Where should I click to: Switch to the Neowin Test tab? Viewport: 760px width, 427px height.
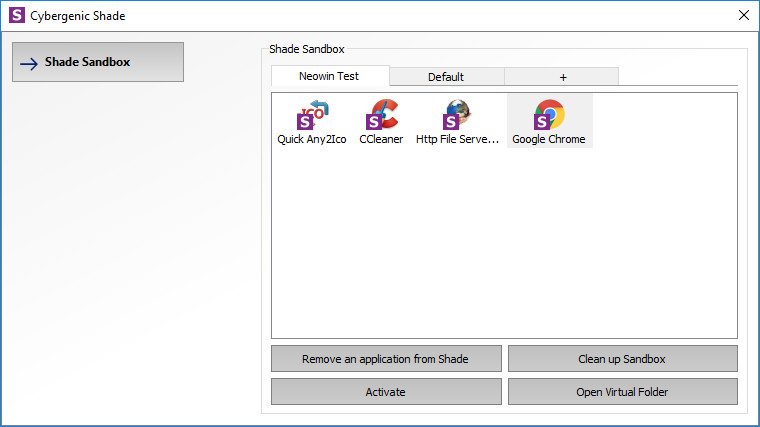[329, 76]
